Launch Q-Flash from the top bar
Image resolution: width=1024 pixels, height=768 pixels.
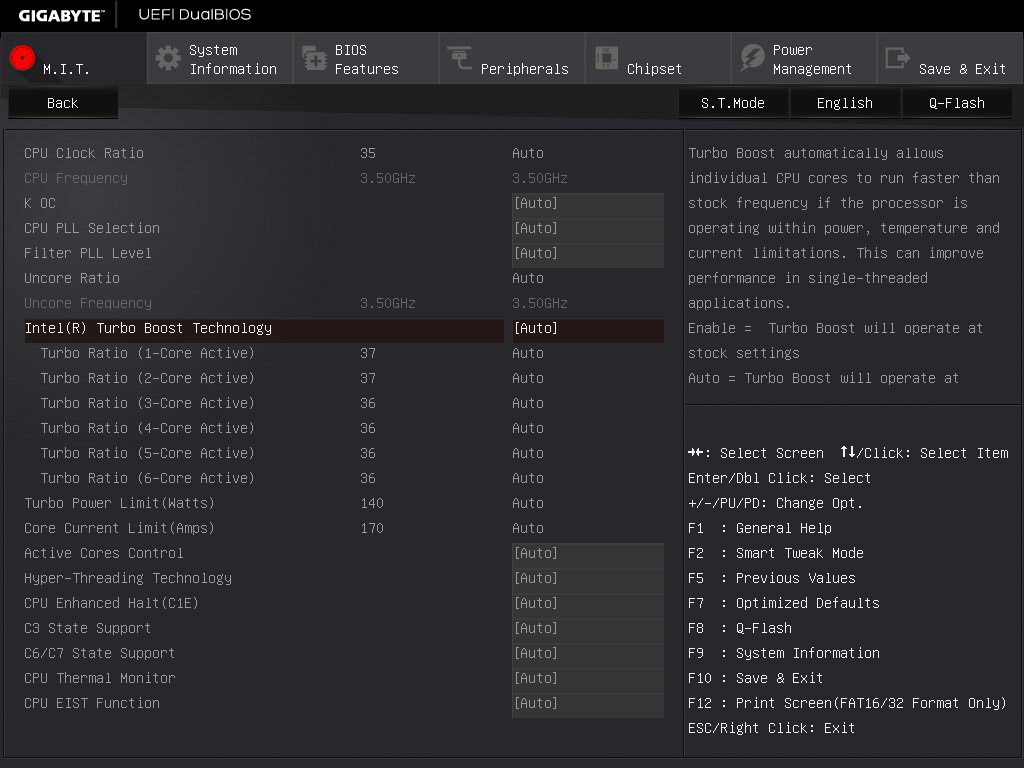[x=957, y=103]
